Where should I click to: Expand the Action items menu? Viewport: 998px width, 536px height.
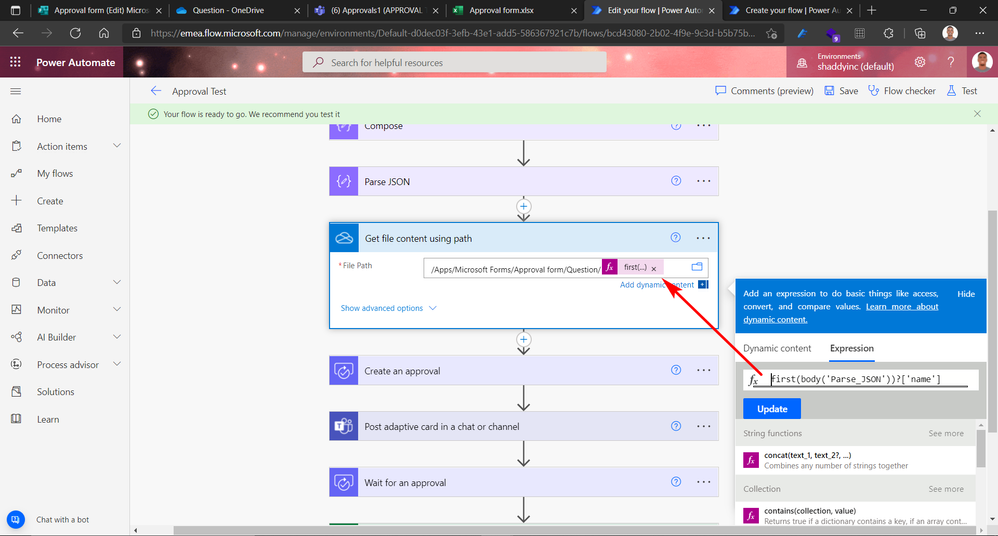(117, 146)
